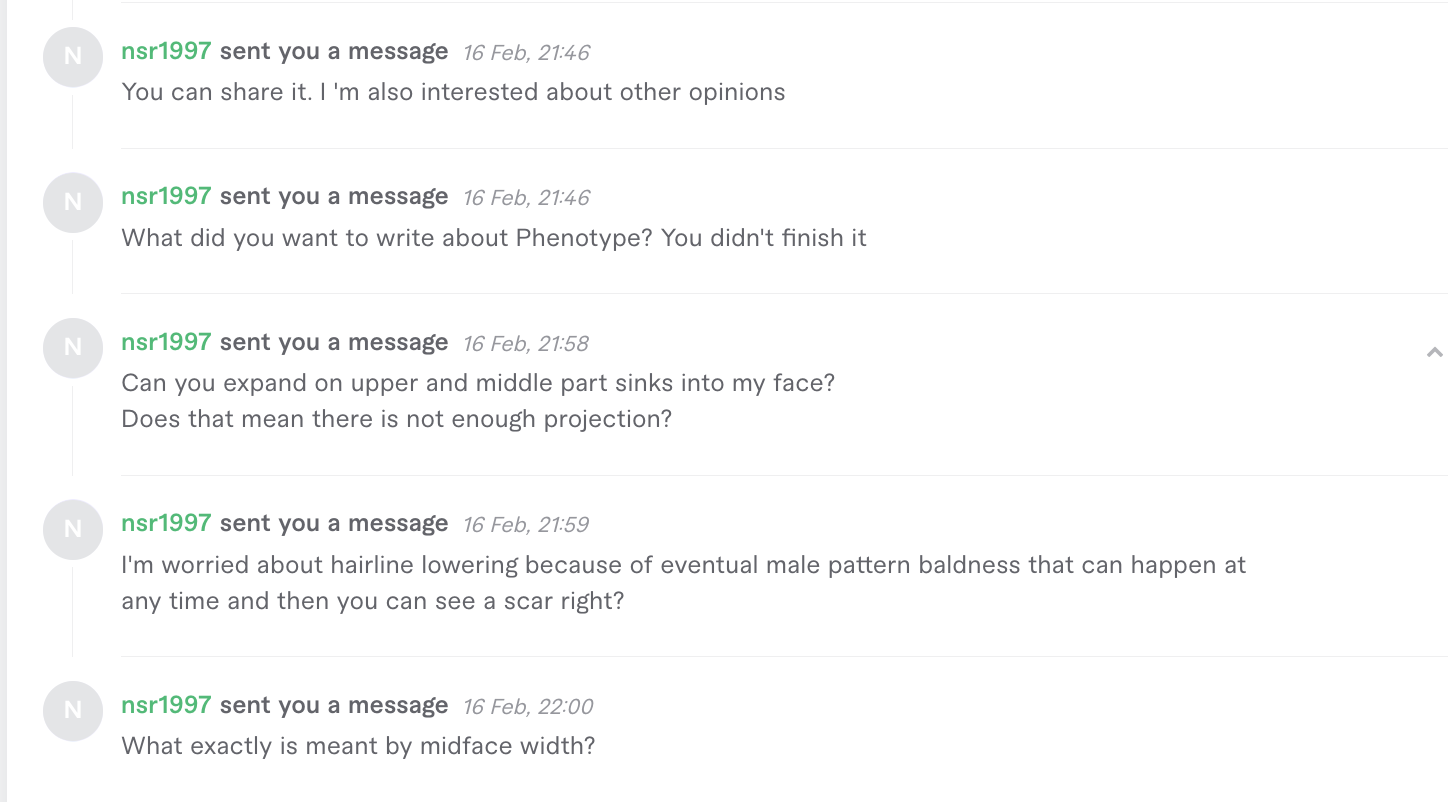The height and width of the screenshot is (802, 1448).
Task: Click the avatar beside the 21:58 message
Action: tap(73, 347)
